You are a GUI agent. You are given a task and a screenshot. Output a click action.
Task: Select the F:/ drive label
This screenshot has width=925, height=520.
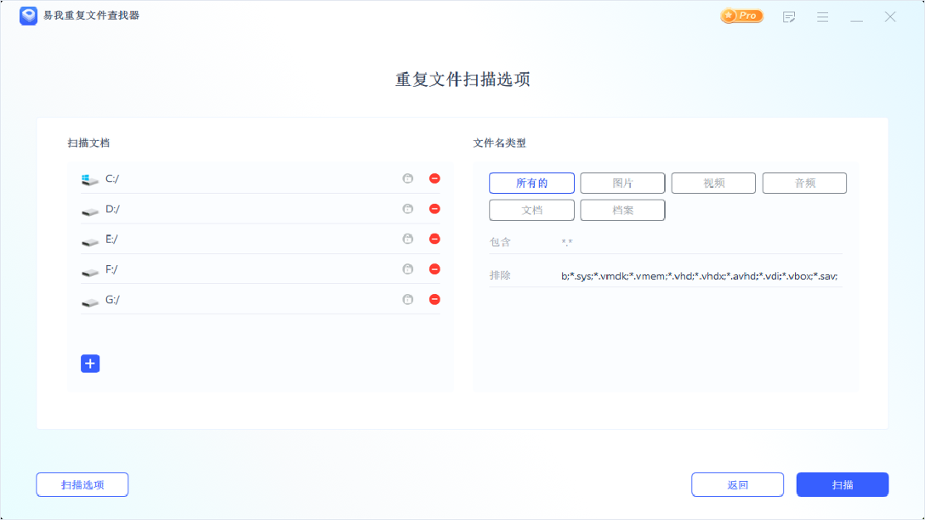click(x=111, y=269)
